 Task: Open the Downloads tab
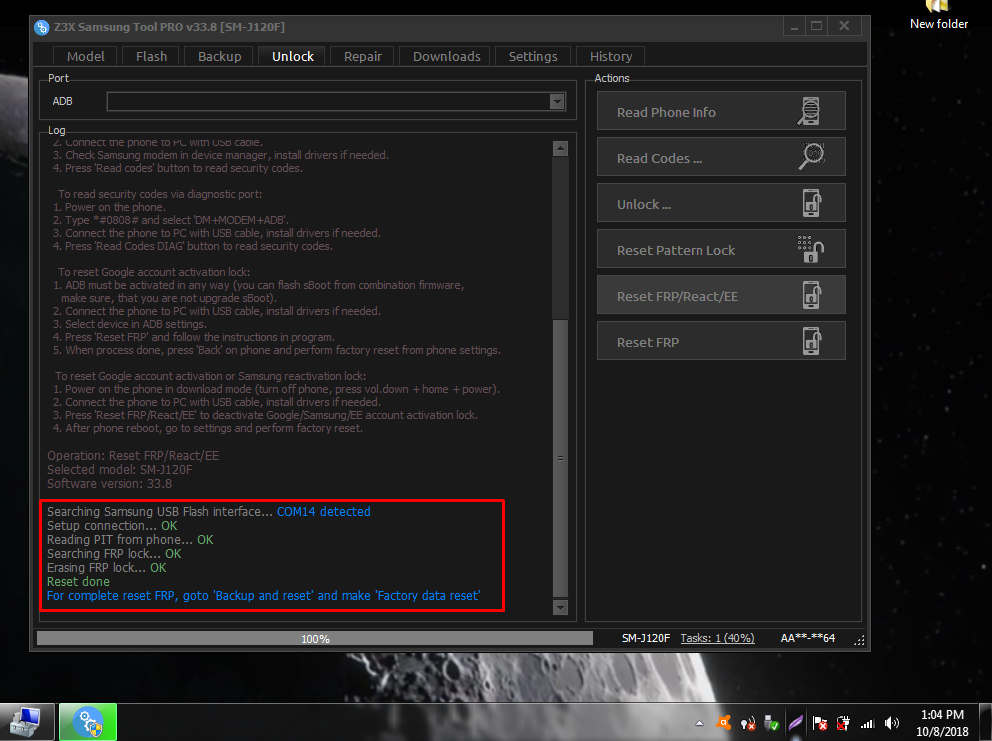tap(446, 56)
